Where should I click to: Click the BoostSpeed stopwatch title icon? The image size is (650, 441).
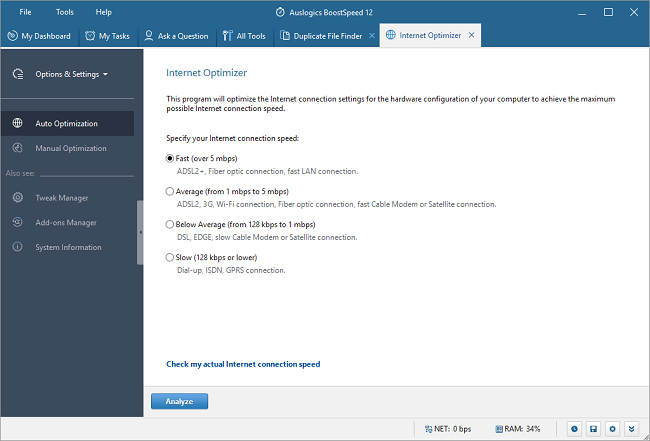click(x=280, y=12)
